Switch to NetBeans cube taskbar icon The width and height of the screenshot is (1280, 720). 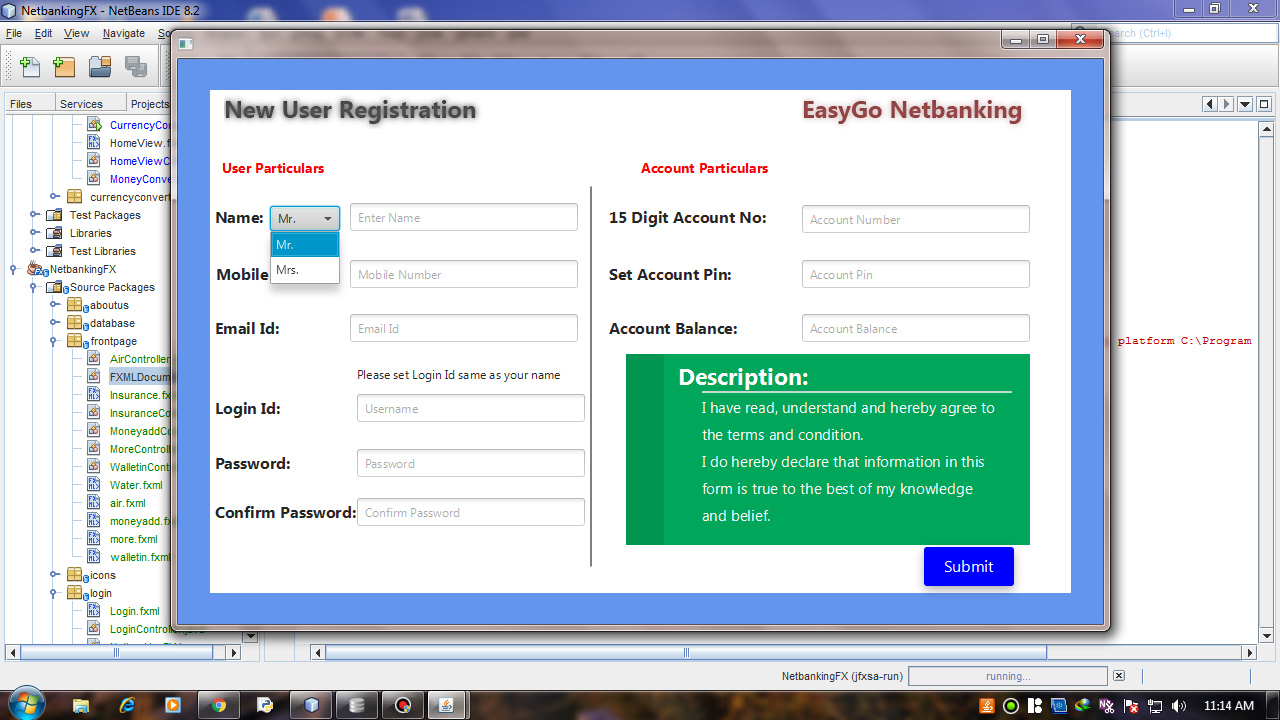(311, 705)
